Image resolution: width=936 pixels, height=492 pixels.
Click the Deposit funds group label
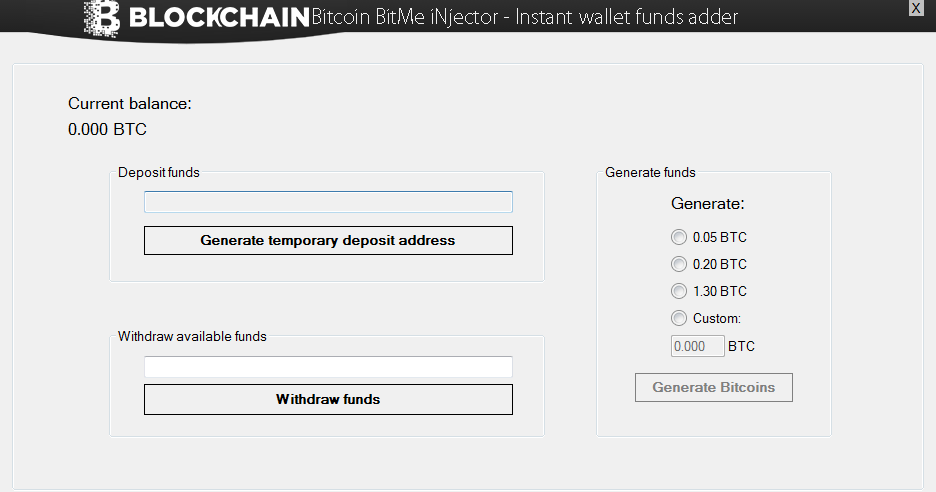159,172
